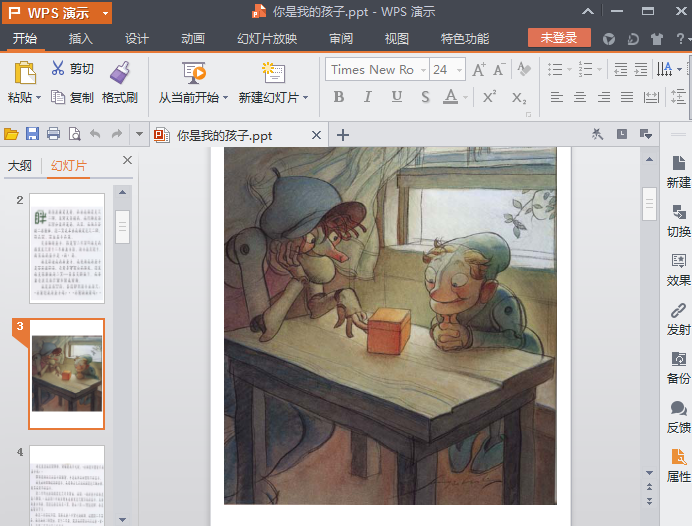Close the 你是我的孩子.ppt document tab
This screenshot has width=692, height=526.
point(316,135)
